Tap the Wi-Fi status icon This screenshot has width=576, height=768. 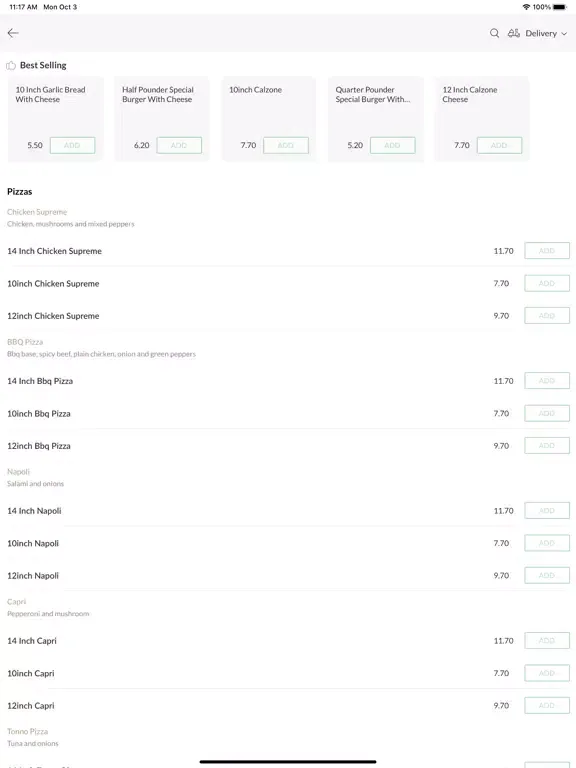(x=527, y=7)
